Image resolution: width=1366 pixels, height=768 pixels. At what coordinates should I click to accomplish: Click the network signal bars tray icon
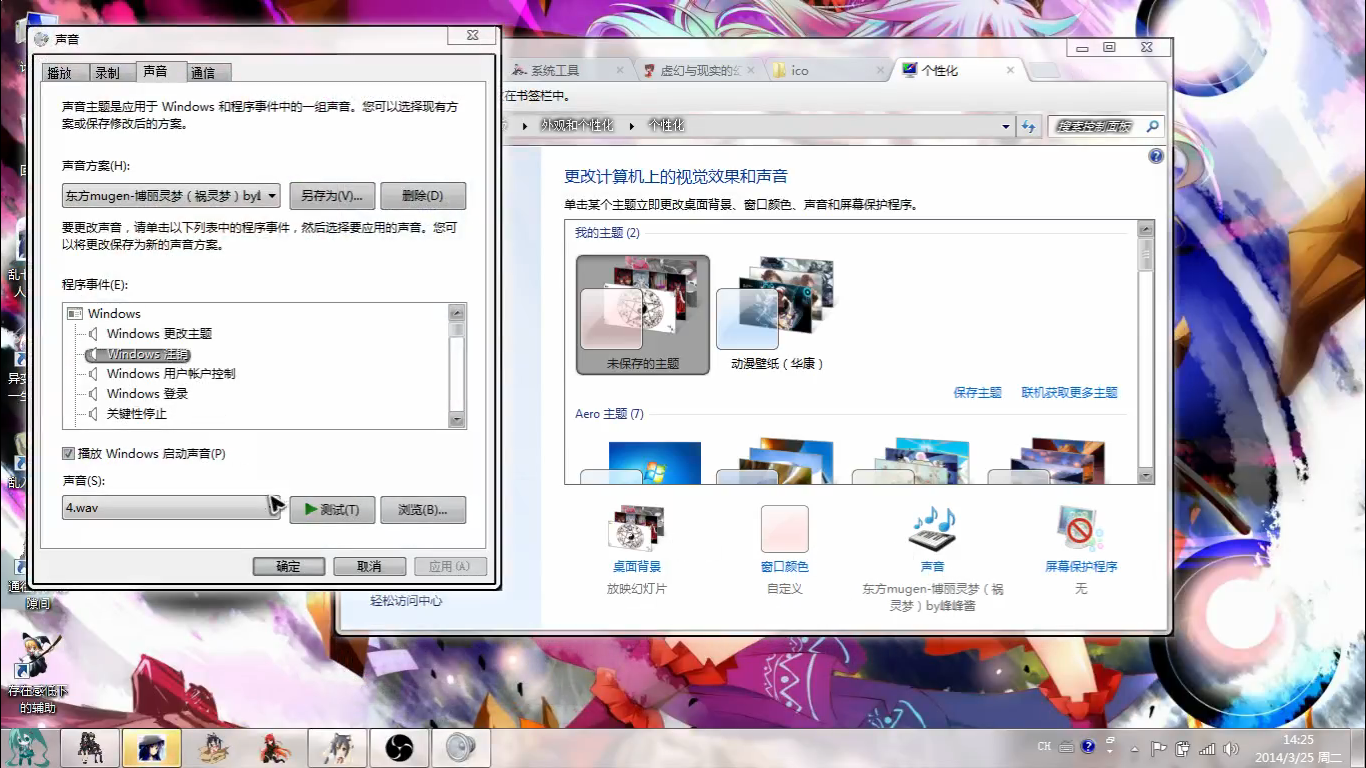click(x=1207, y=748)
